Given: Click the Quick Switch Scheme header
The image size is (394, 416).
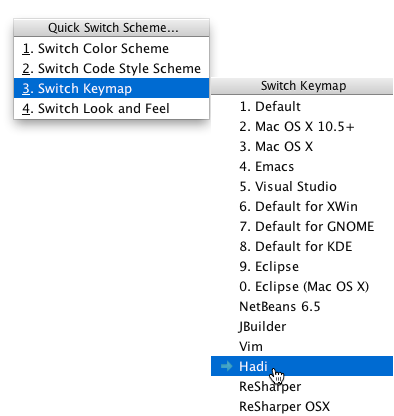Looking at the screenshot, I should (x=111, y=28).
